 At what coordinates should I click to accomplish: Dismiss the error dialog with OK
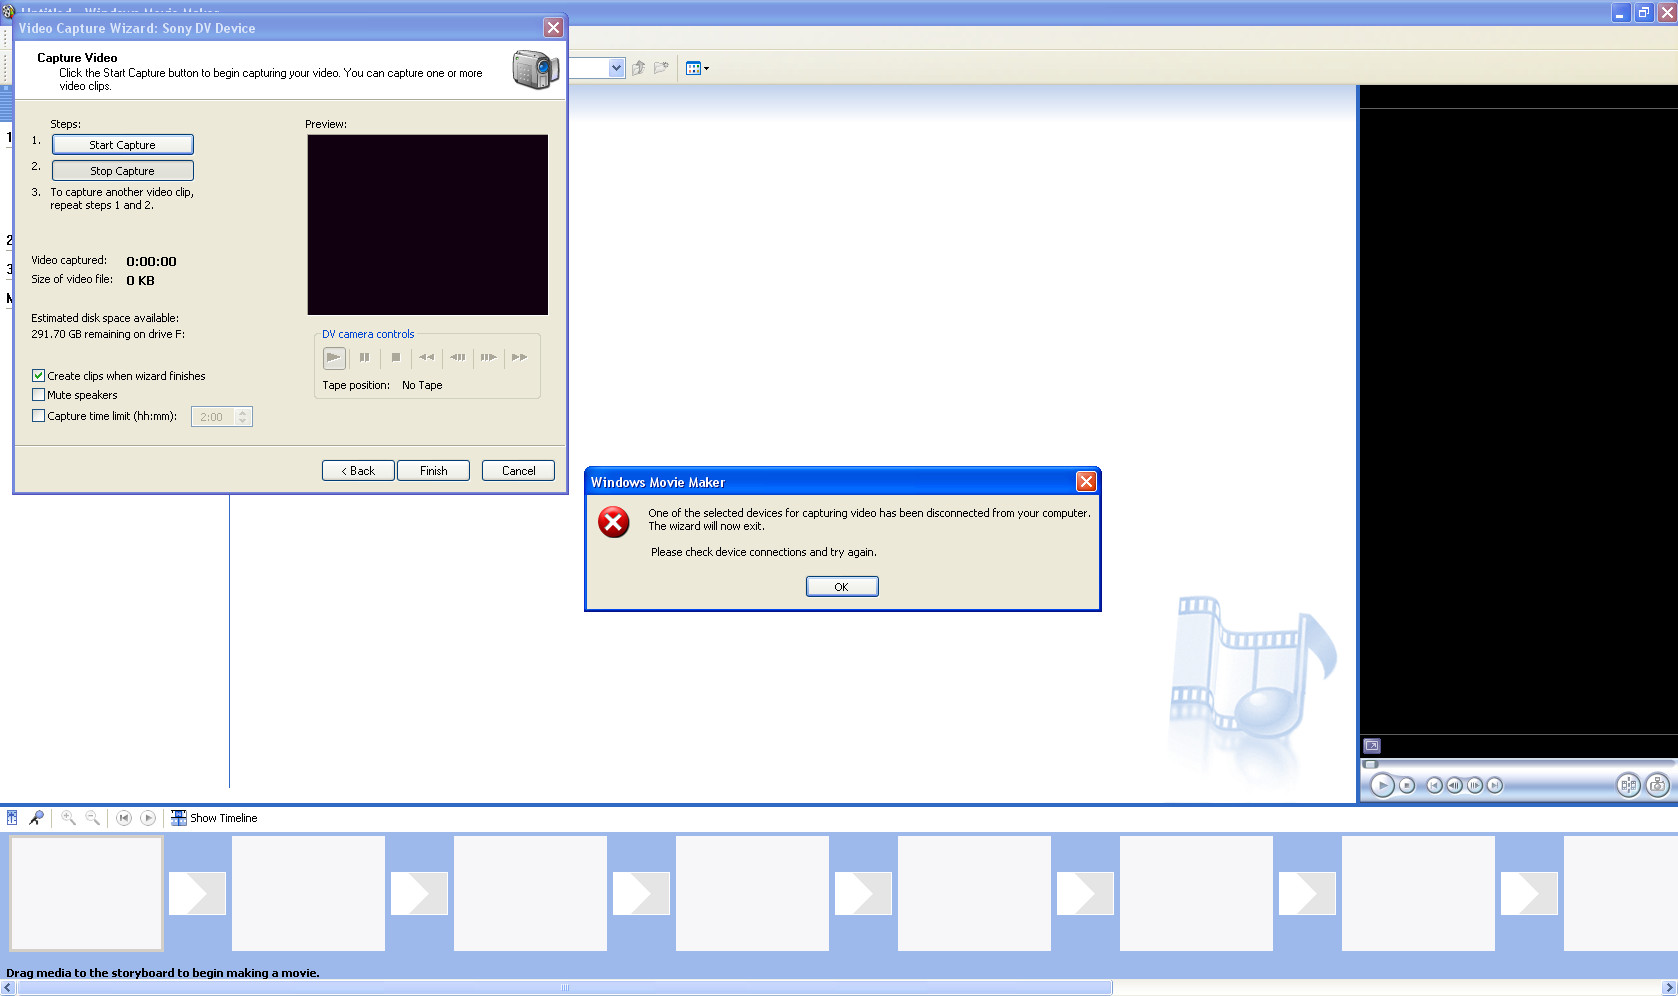pyautogui.click(x=842, y=587)
